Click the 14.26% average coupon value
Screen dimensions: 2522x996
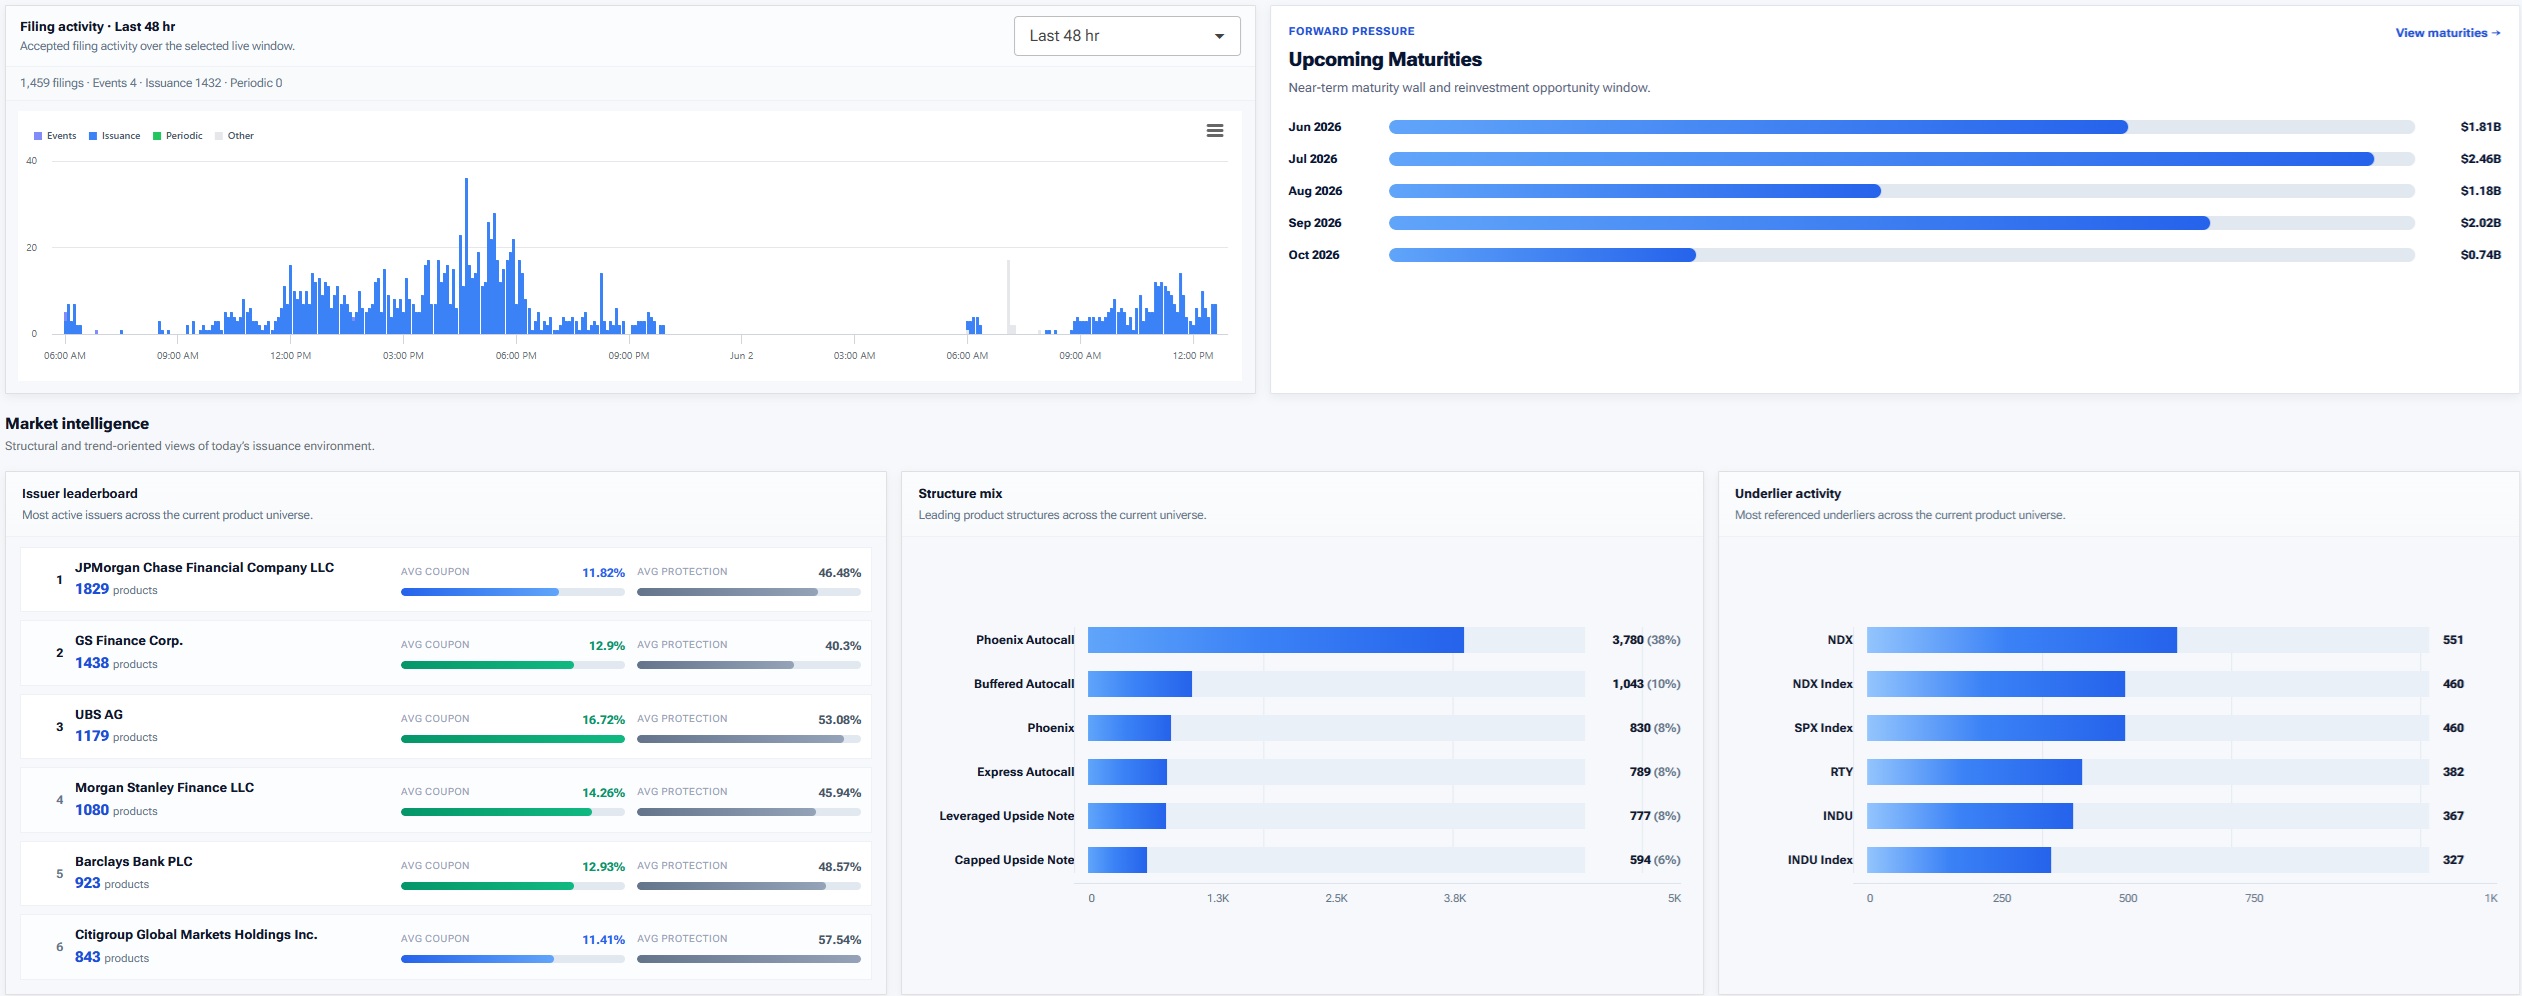[603, 793]
